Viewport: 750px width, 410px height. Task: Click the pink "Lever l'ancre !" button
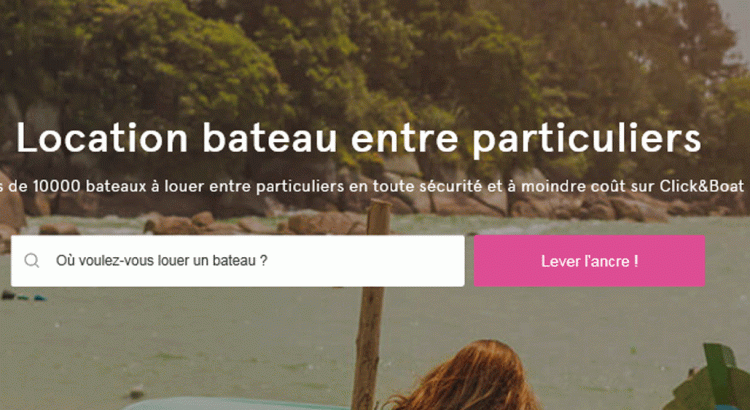pos(589,261)
